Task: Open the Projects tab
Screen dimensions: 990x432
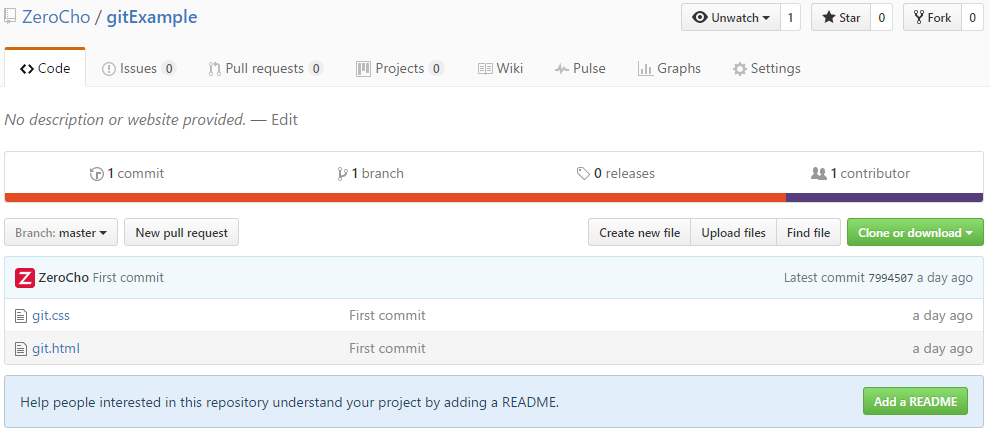Action: click(x=400, y=68)
